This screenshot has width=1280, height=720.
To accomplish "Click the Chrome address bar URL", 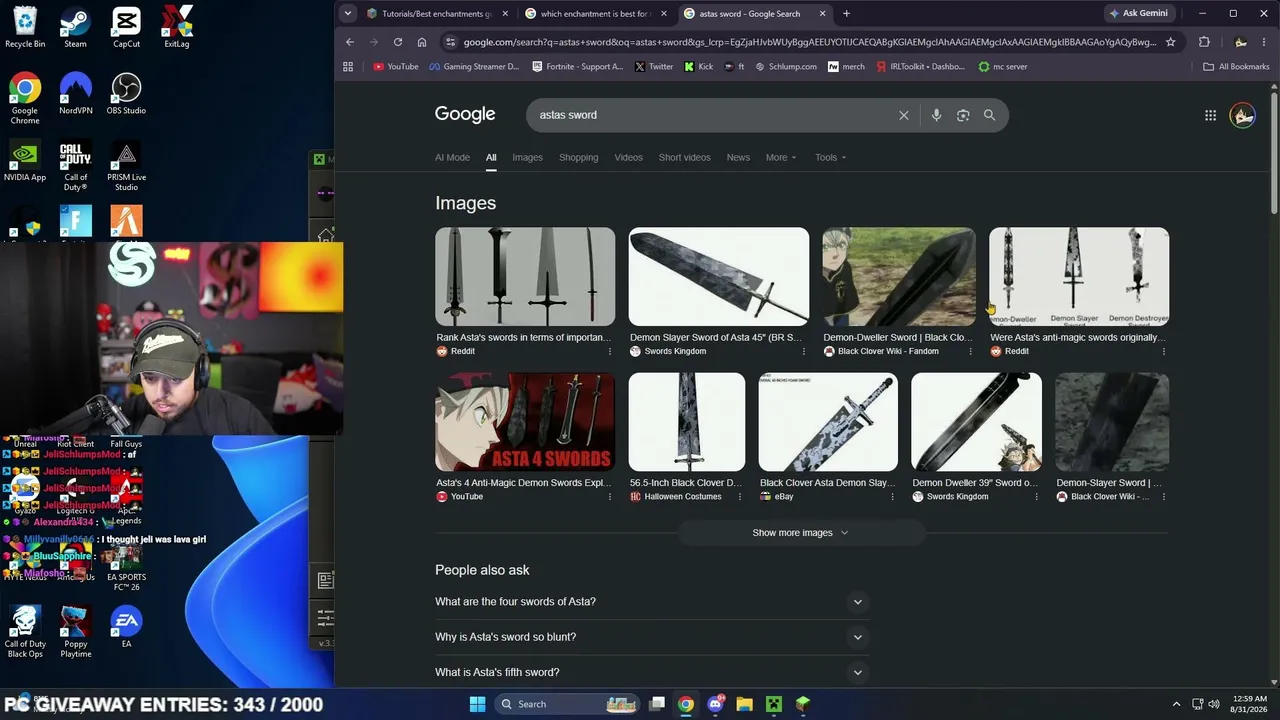I will click(x=810, y=42).
